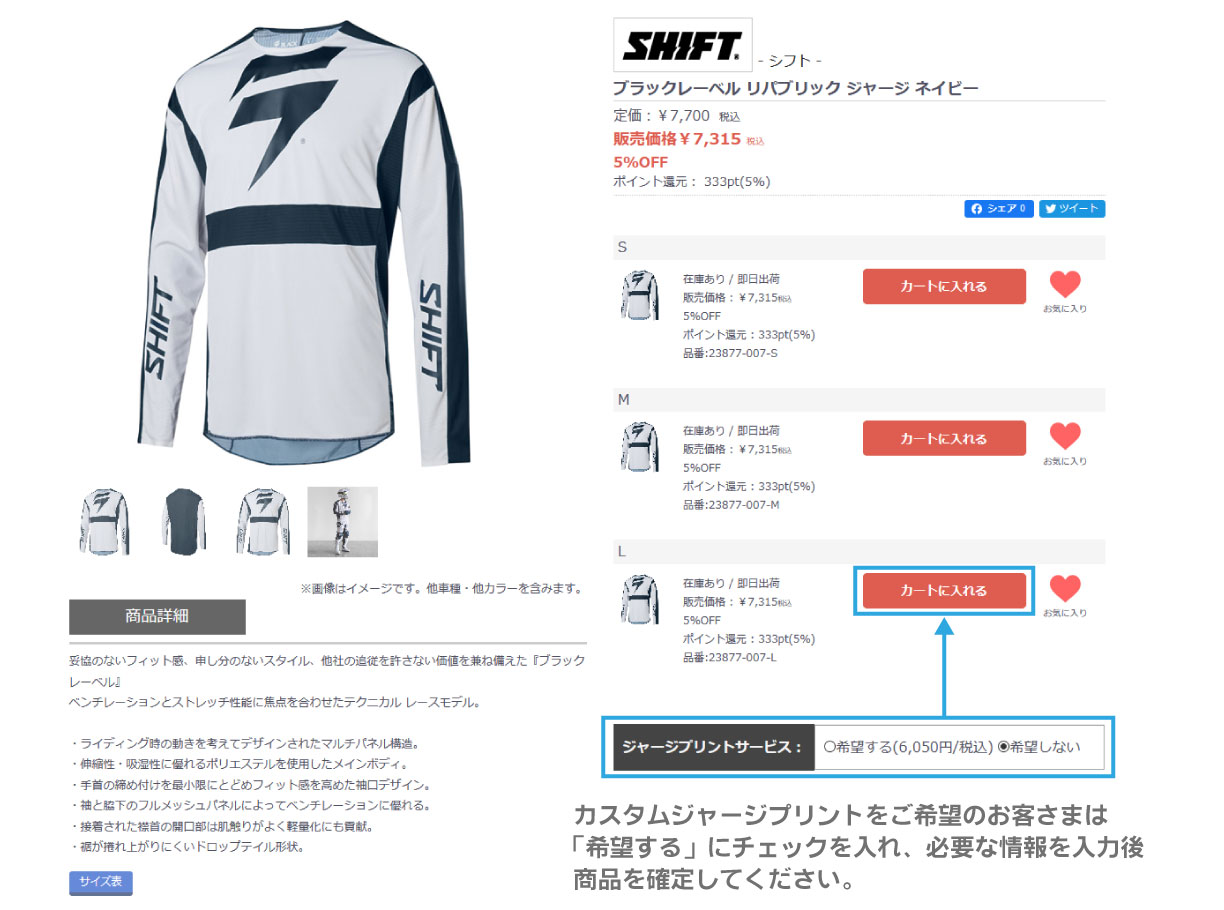This screenshot has height=910, width=1224.
Task: Favorite the size L jersey via the heart icon
Action: [1065, 588]
